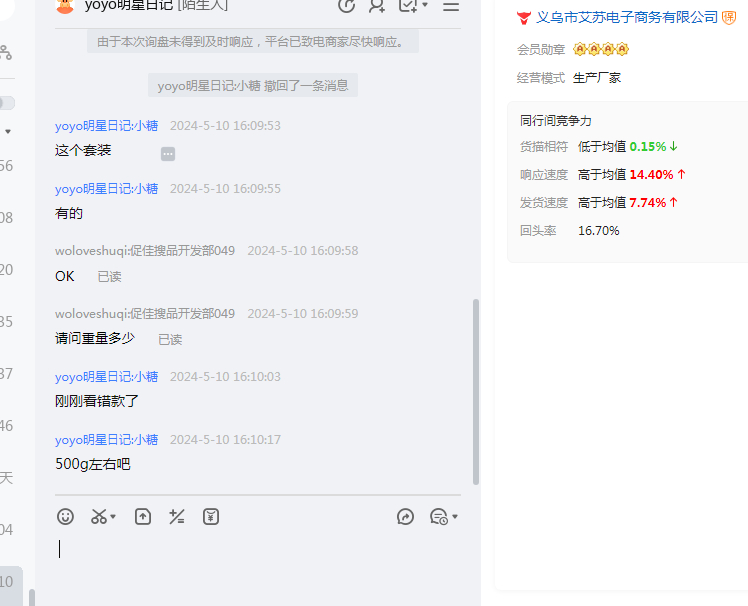Screen dimensions: 748x606
Task: Open the quick phrases icon
Action: [x=177, y=517]
